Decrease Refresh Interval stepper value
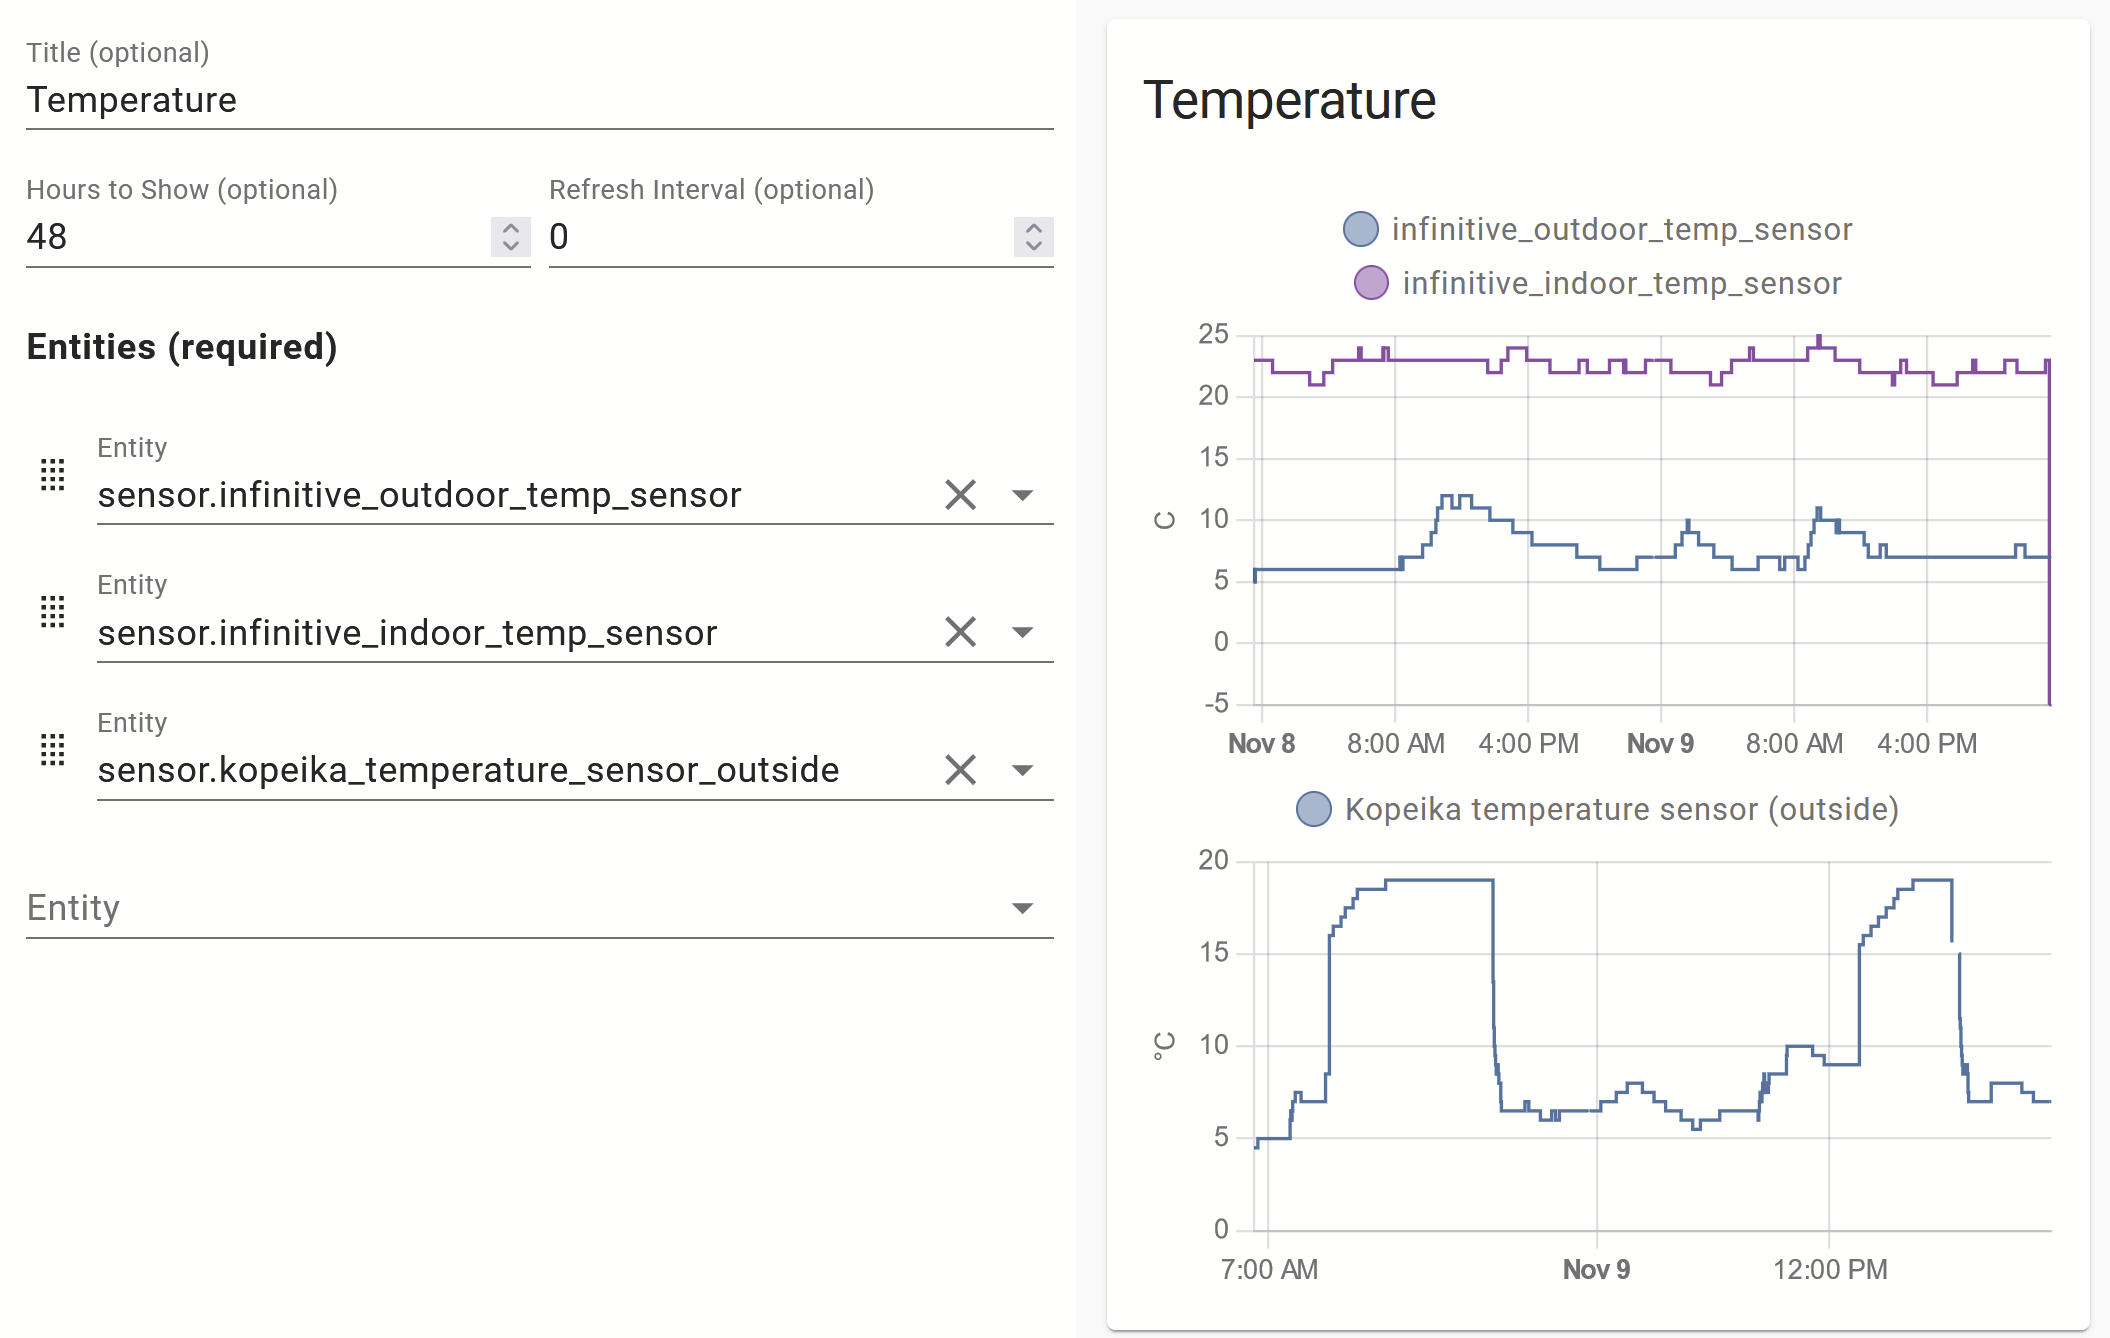This screenshot has height=1338, width=2110. tap(1033, 246)
